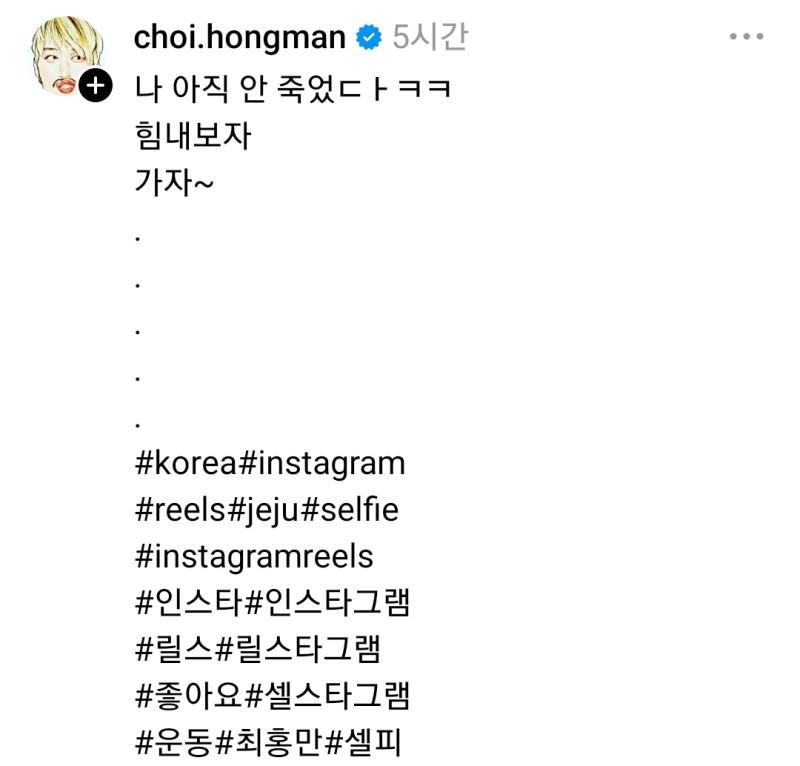Open the #인스타그램 hashtag
Screen dimensions: 800x766
coord(327,603)
